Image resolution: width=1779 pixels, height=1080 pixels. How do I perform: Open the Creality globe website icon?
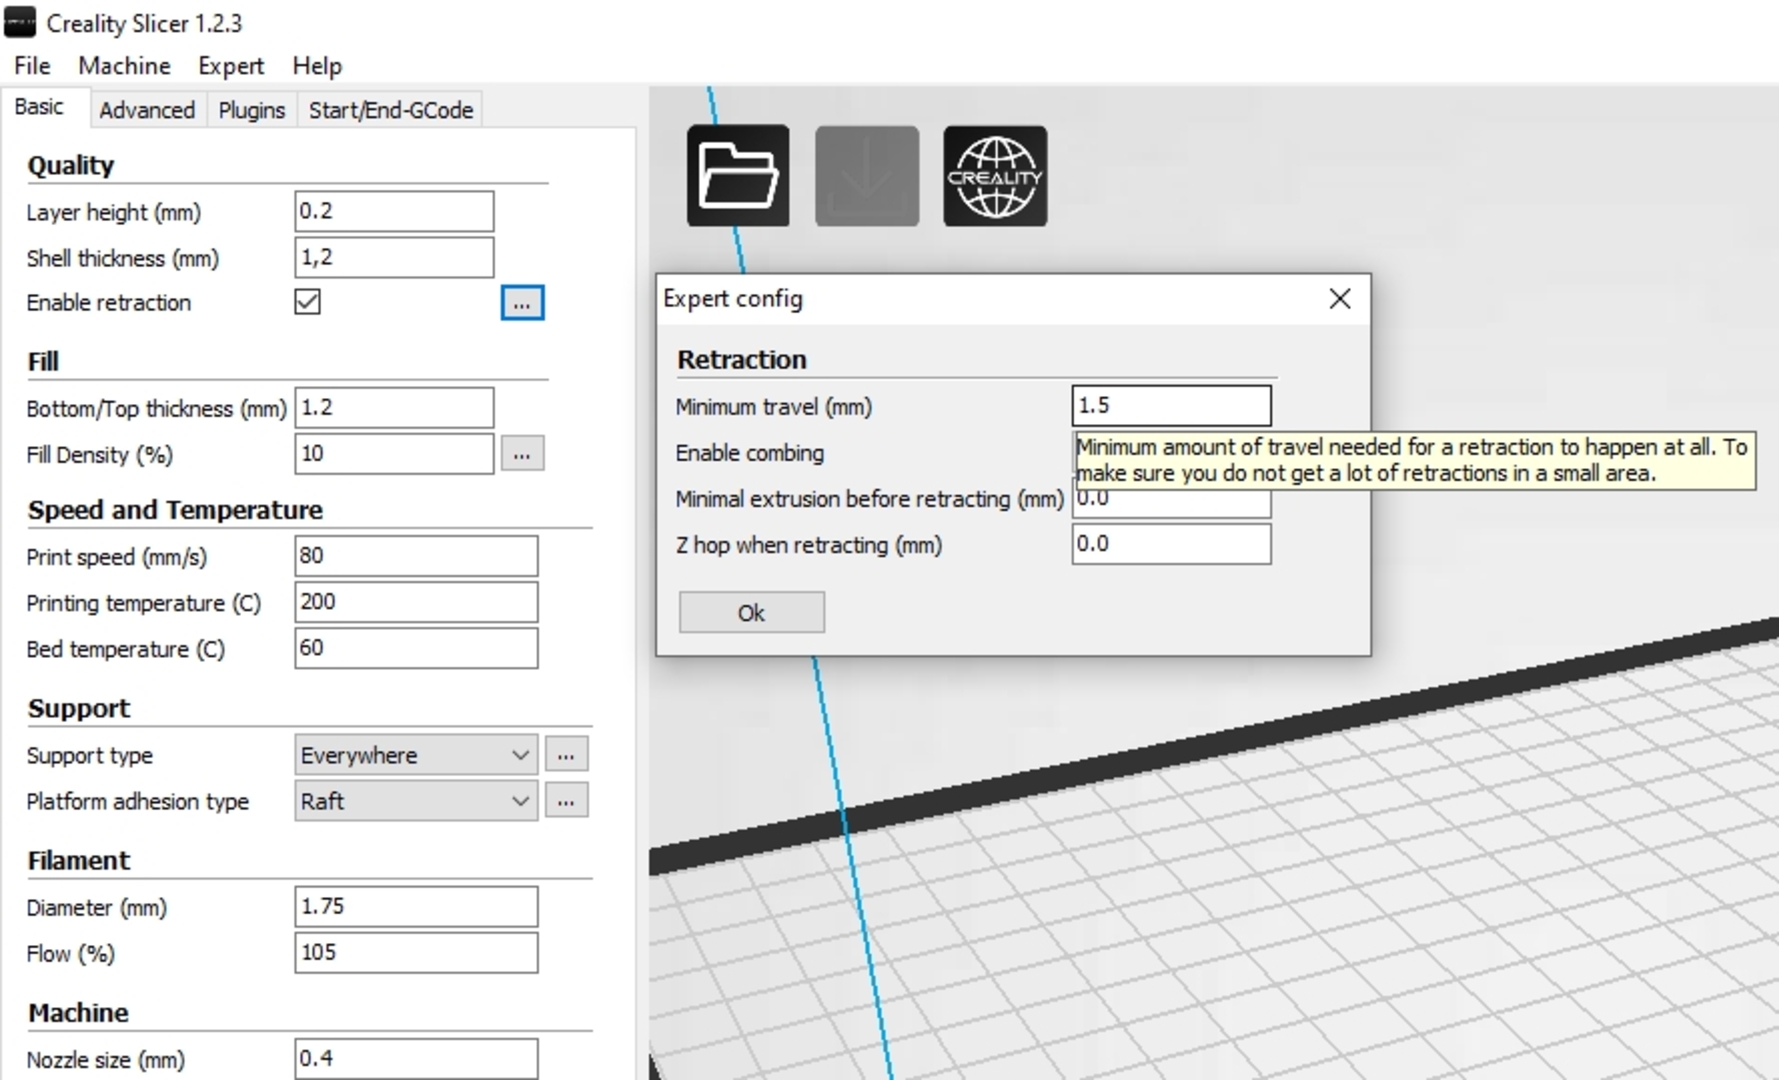[x=995, y=176]
